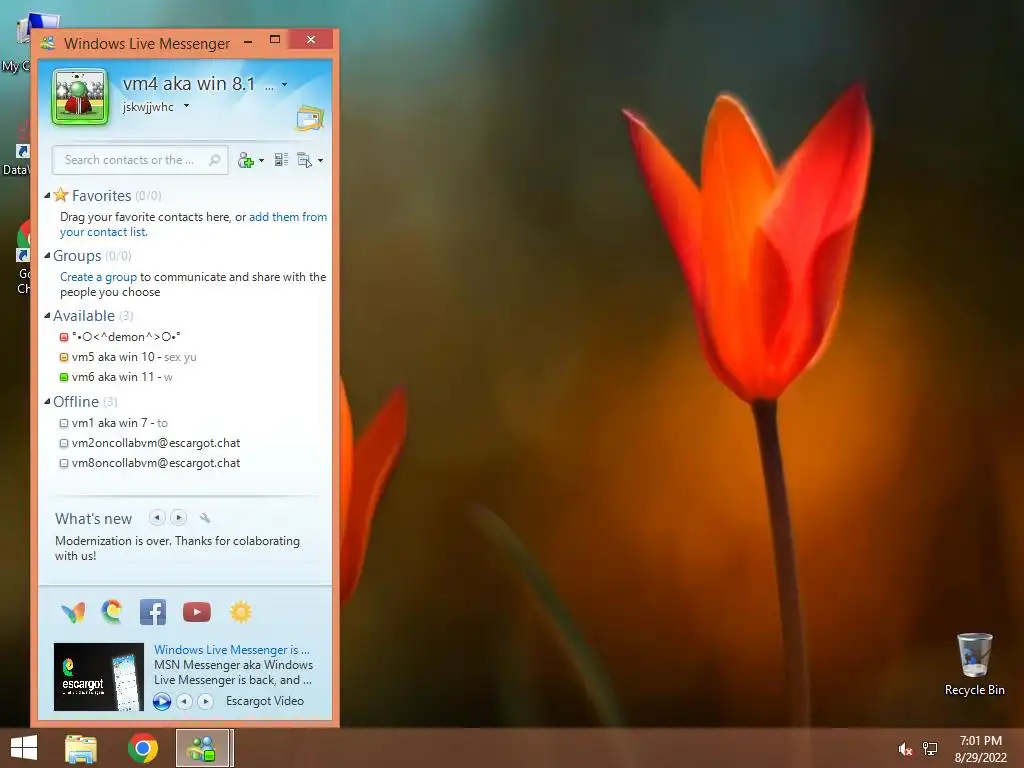Open File Explorer from the taskbar
1024x768 pixels.
[81, 748]
